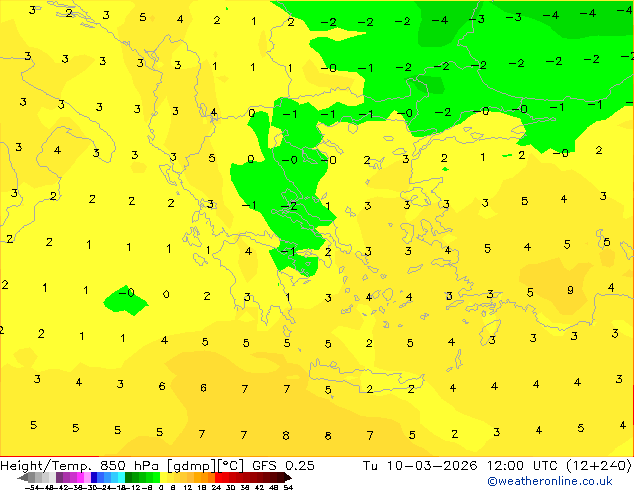Click the '54' legend scale end label
The height and width of the screenshot is (490, 634).
coord(288,487)
